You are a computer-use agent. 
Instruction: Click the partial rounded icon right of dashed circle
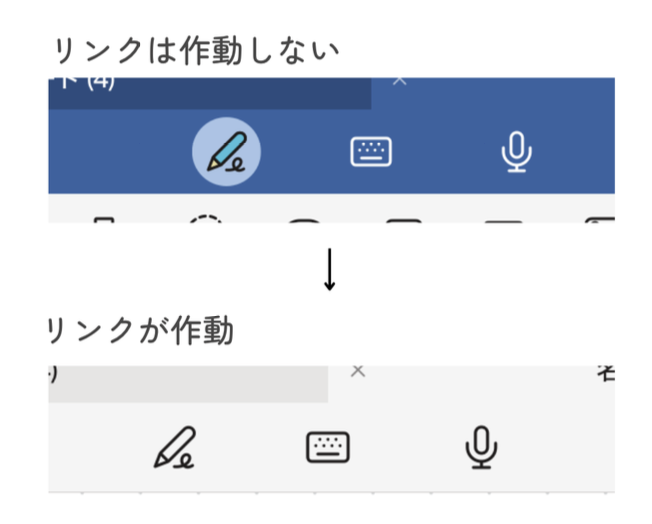click(x=305, y=221)
